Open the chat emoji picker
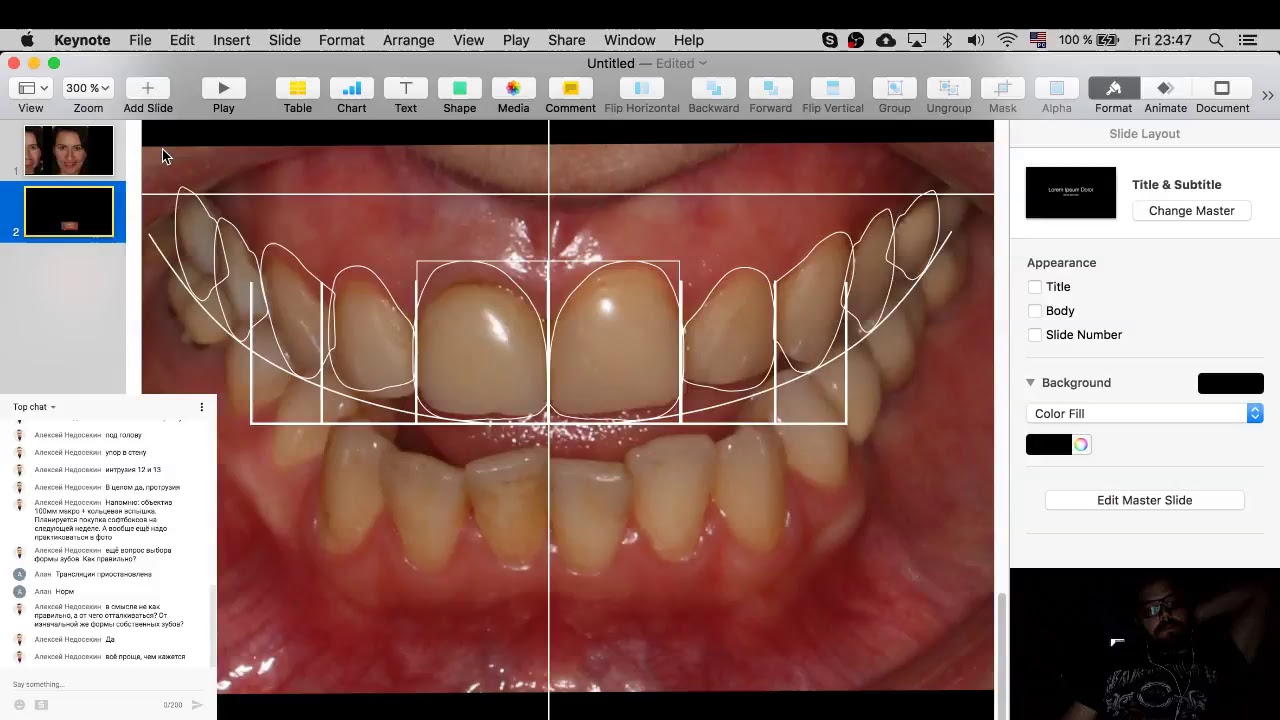Screen dimensions: 1280x720 [x=19, y=705]
